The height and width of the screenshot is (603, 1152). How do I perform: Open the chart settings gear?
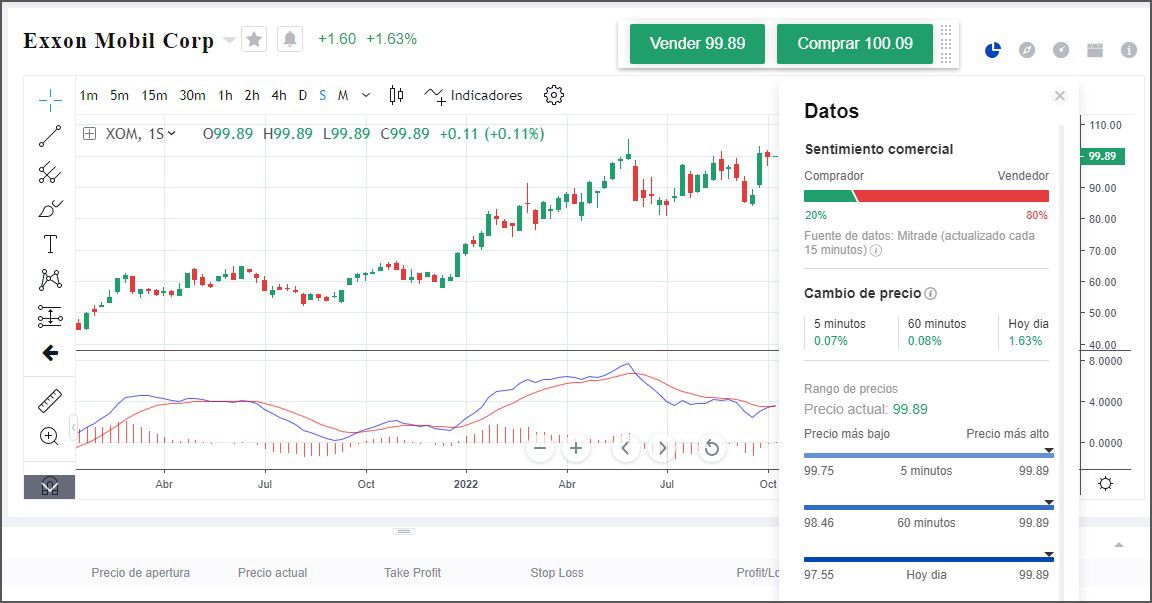553,95
